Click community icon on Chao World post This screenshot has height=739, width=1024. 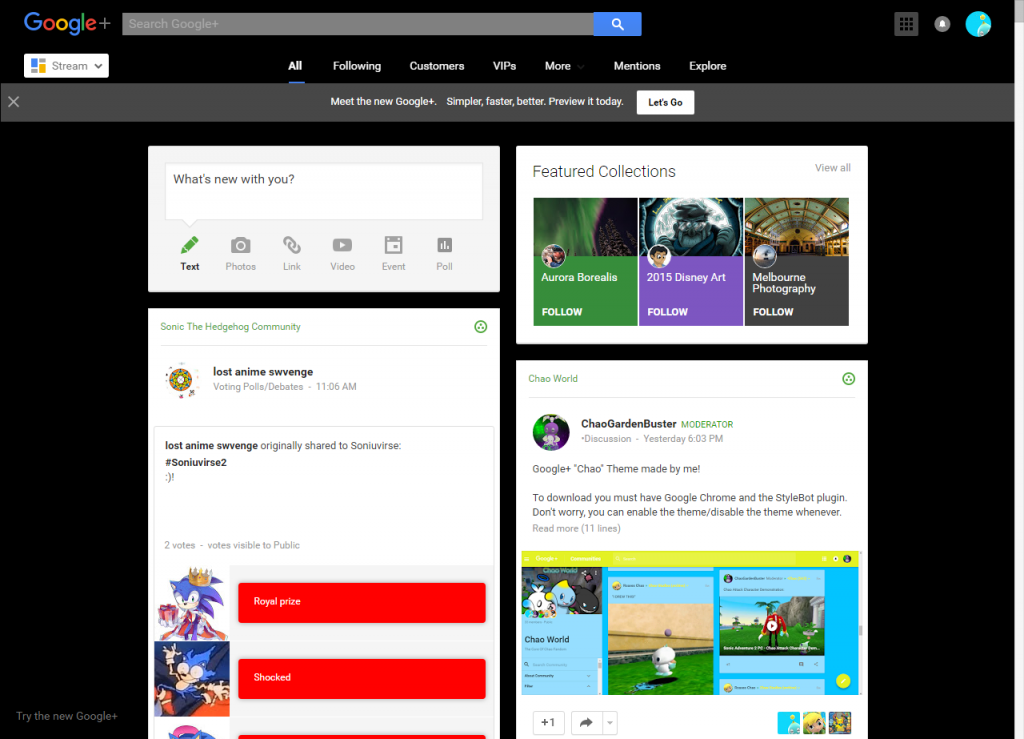pos(848,379)
